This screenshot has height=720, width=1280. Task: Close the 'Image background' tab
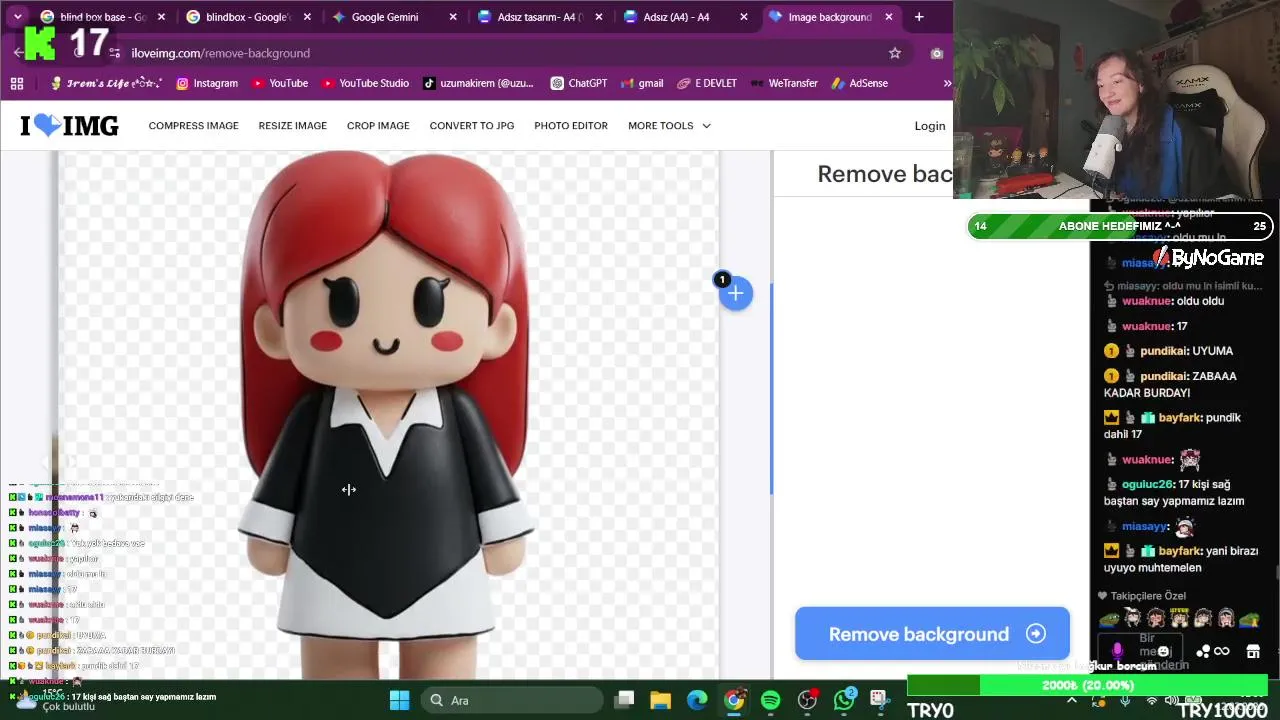point(889,17)
